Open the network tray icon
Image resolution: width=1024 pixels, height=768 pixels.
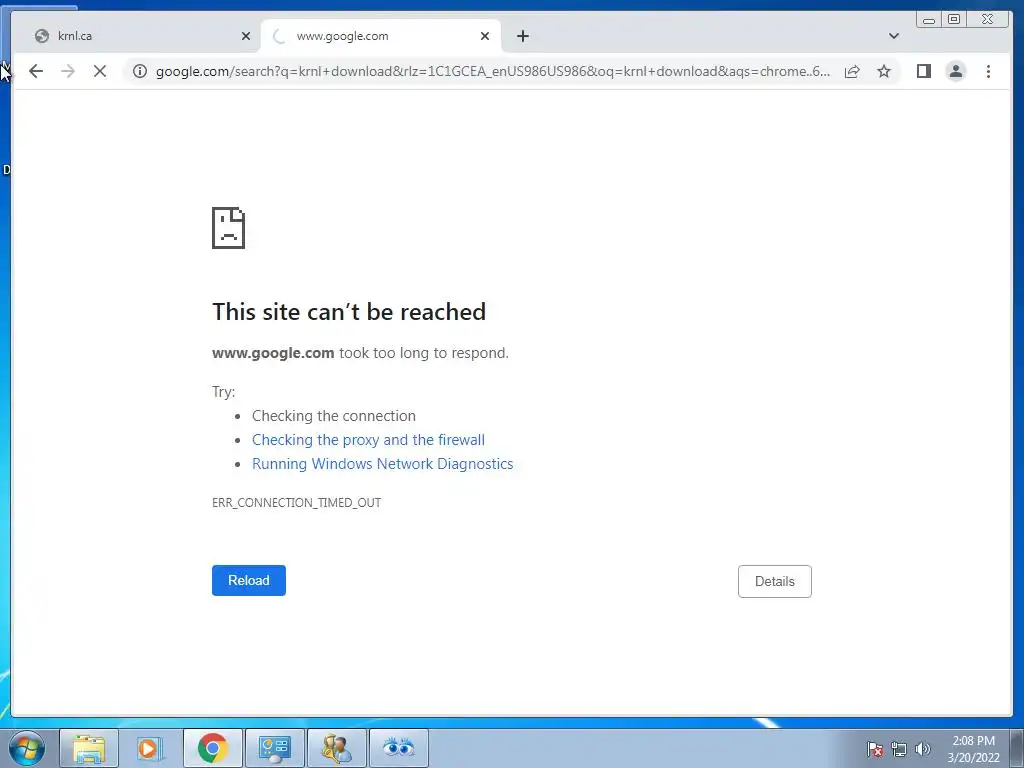click(x=899, y=749)
